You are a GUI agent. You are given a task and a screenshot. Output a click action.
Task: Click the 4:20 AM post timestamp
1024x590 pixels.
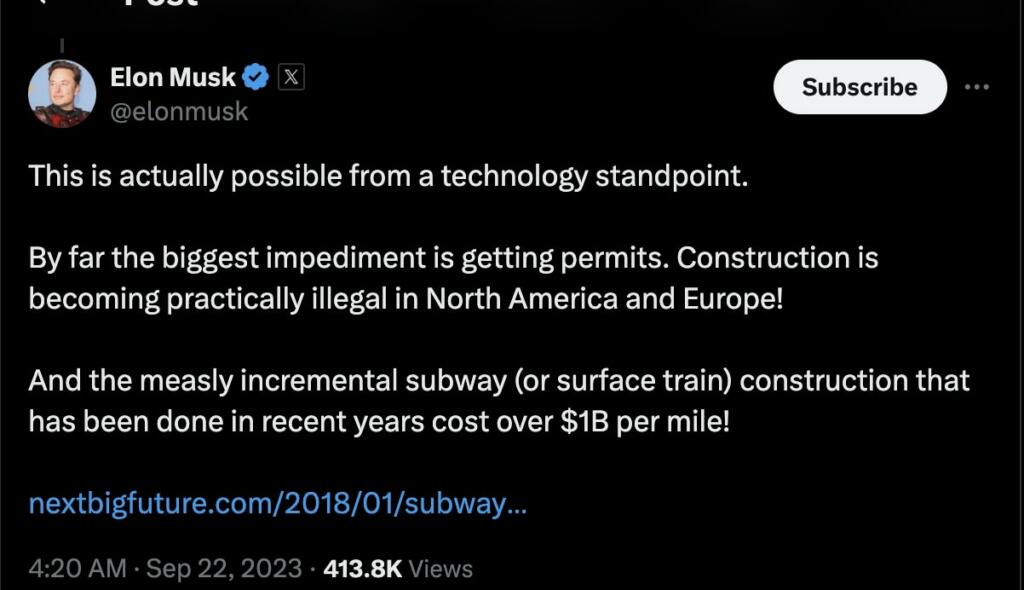[78, 569]
